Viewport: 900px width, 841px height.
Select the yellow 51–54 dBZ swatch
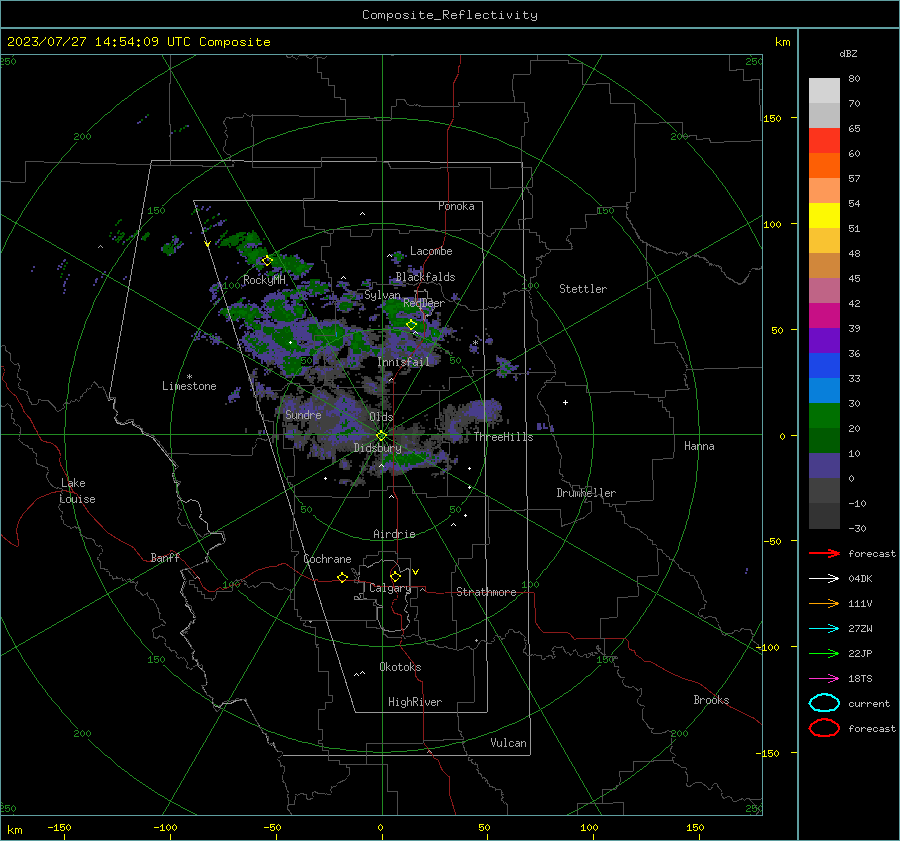click(824, 216)
